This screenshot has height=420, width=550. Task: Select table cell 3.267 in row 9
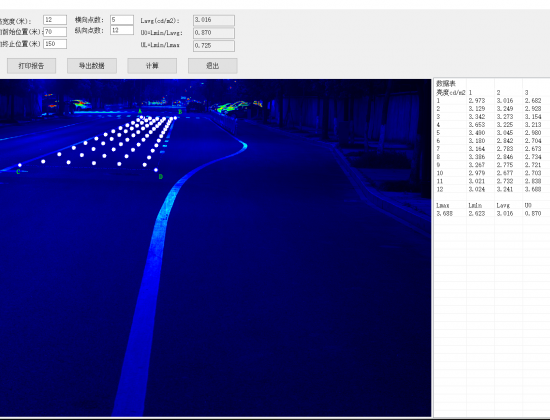477,165
